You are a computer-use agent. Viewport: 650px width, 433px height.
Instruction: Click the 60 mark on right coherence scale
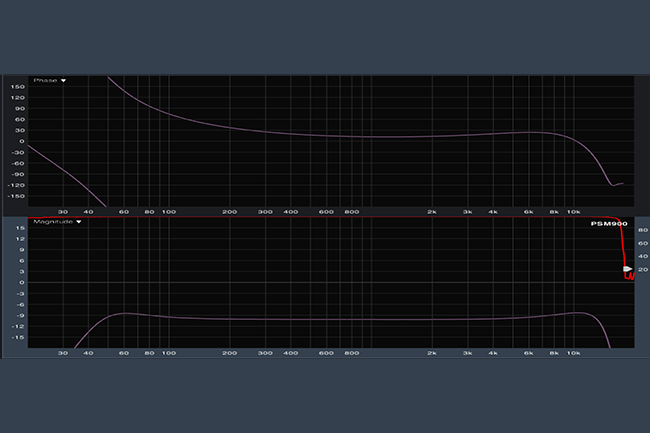tap(643, 243)
